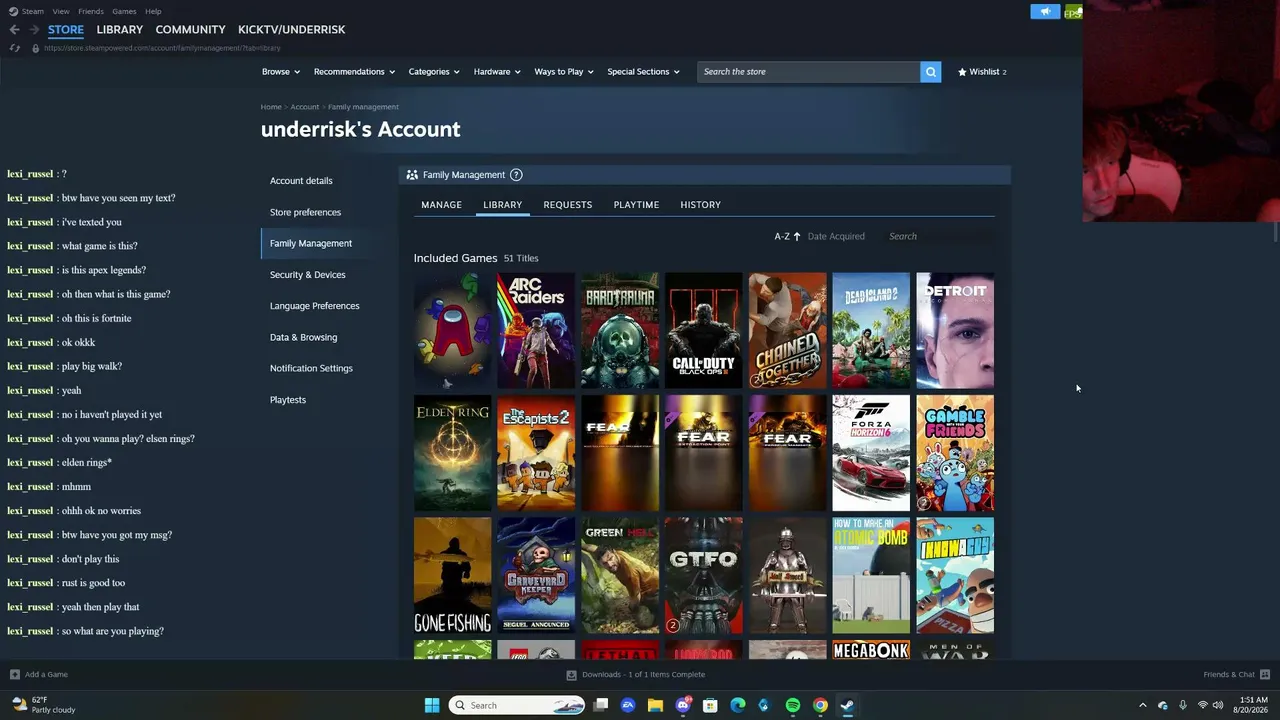Focus the Search the store field
The image size is (1280, 720).
coord(809,72)
